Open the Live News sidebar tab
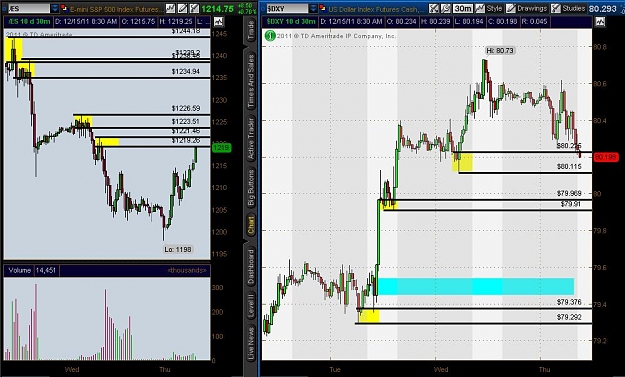Screen dimensions: 625x377 251,344
